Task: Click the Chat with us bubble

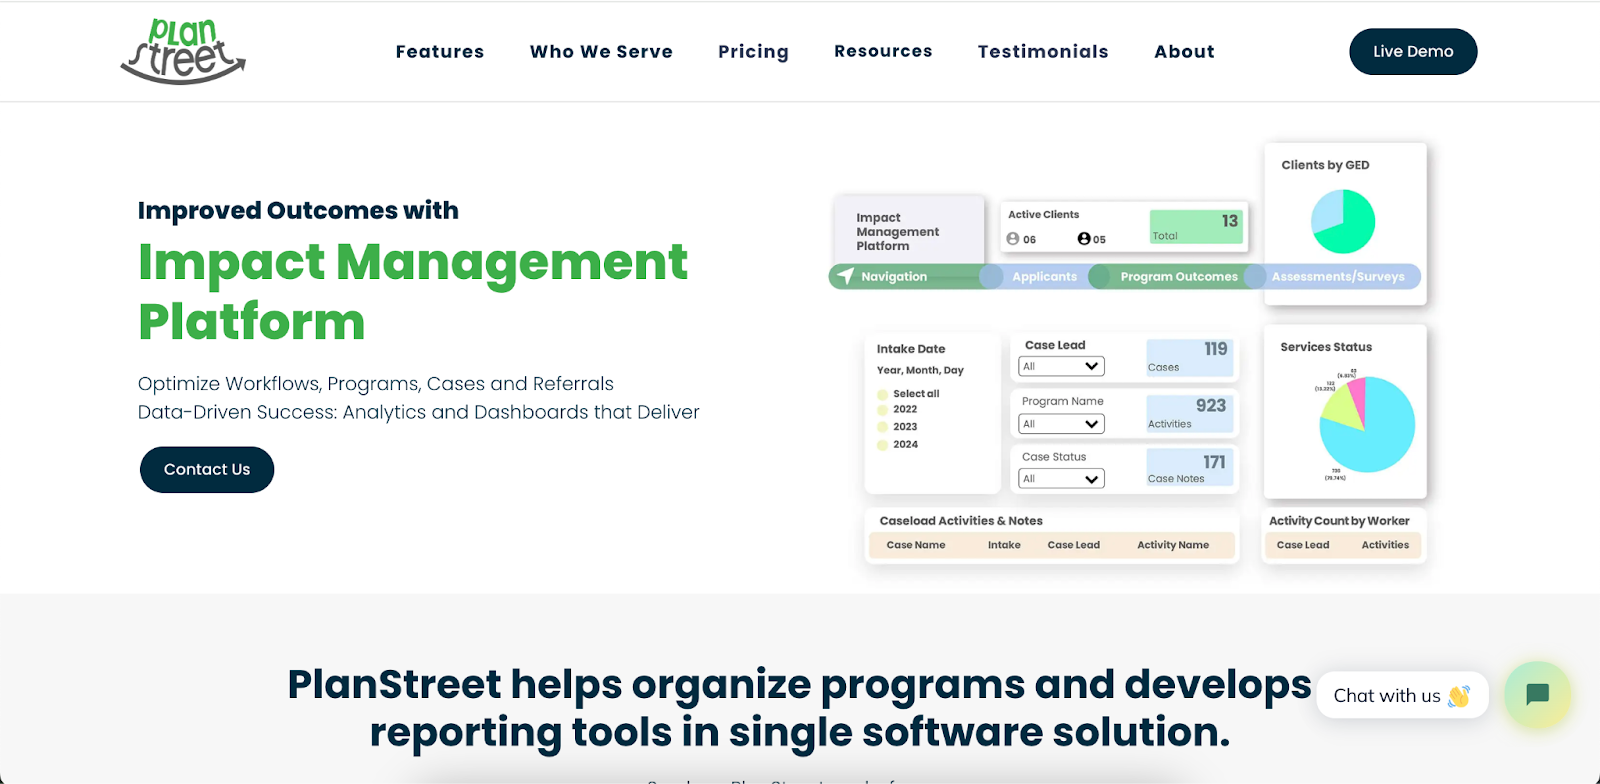Action: 1403,695
